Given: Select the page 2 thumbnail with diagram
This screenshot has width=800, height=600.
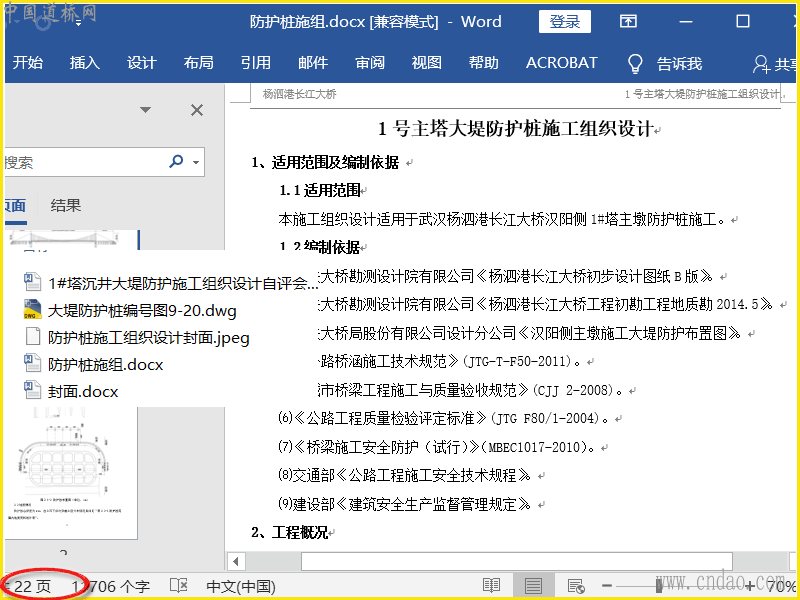Looking at the screenshot, I should click(x=71, y=472).
